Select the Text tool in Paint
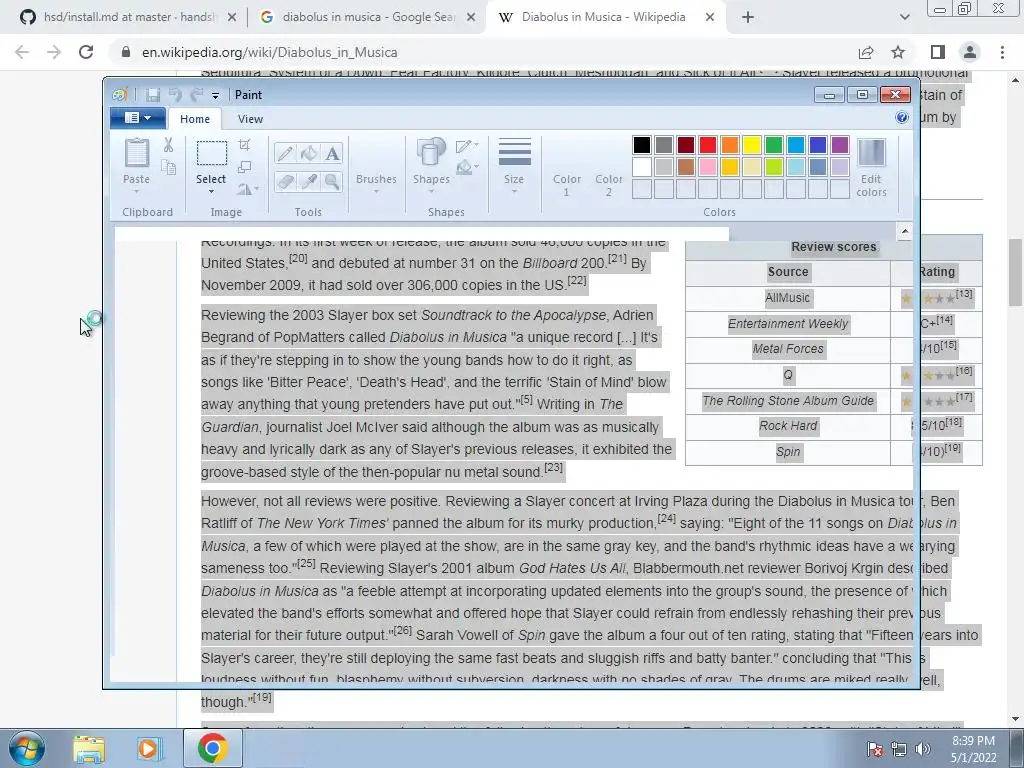Image resolution: width=1024 pixels, height=768 pixels. pos(332,153)
